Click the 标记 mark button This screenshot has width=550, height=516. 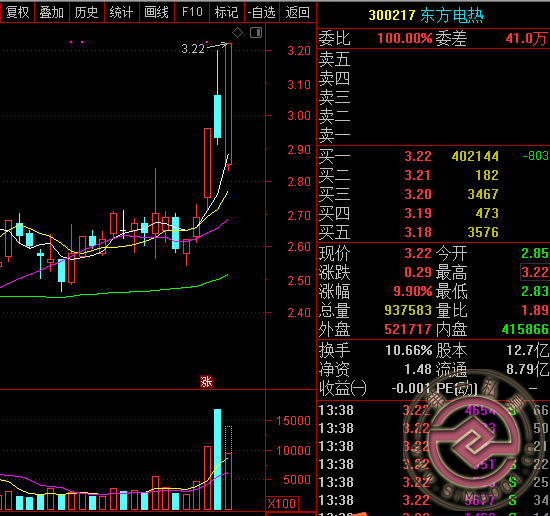point(227,12)
